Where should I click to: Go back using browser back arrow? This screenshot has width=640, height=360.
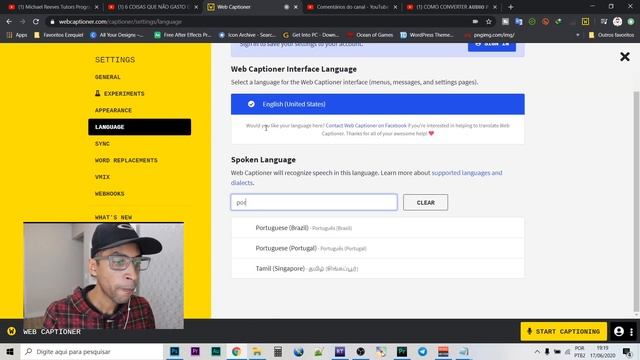9,22
